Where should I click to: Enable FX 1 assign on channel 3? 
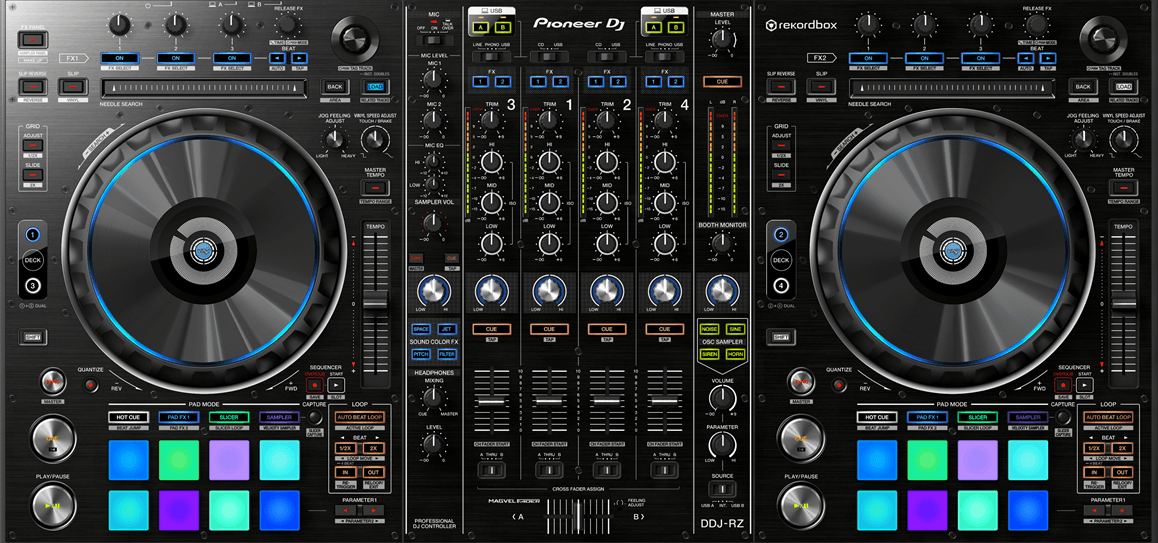tap(481, 81)
